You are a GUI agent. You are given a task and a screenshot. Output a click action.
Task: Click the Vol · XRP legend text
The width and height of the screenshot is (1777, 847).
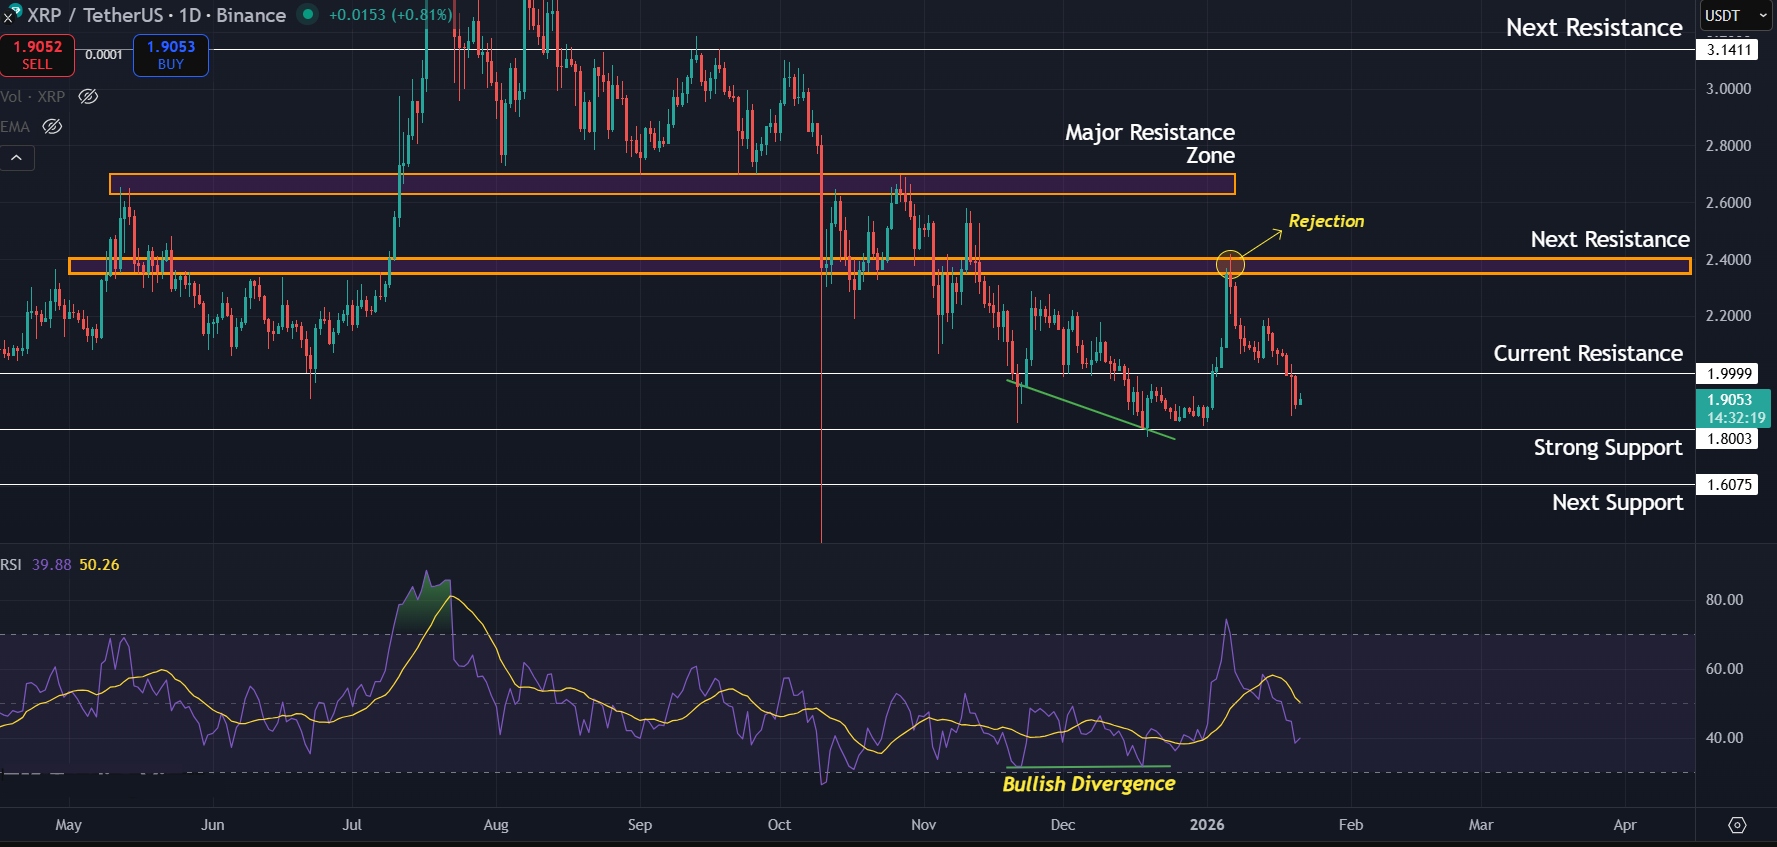coord(33,97)
